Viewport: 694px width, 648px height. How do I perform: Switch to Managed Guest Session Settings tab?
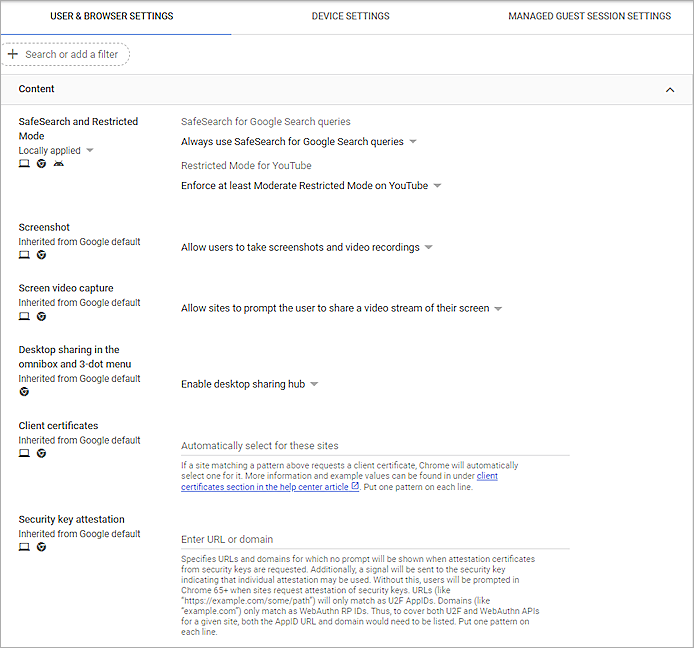click(x=589, y=16)
